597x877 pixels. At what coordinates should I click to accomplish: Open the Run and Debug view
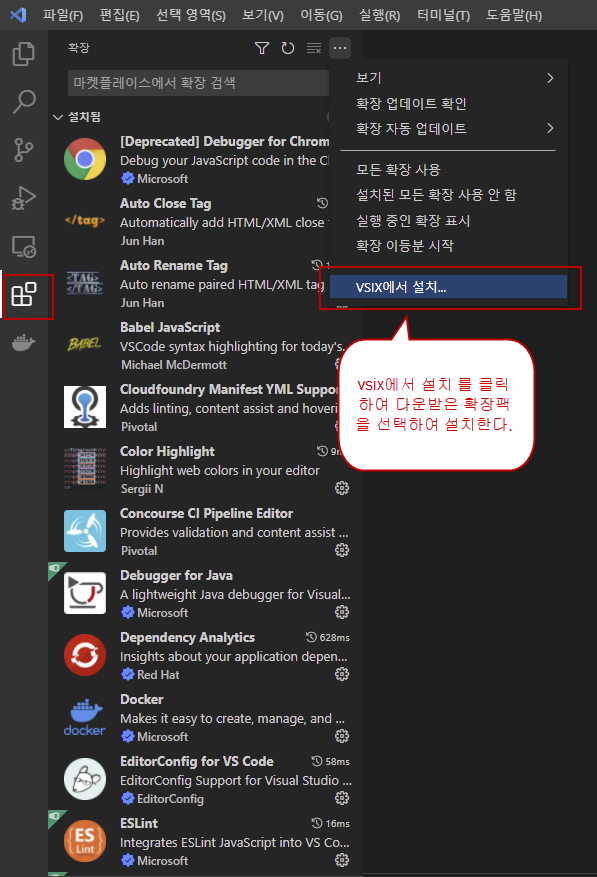23,198
